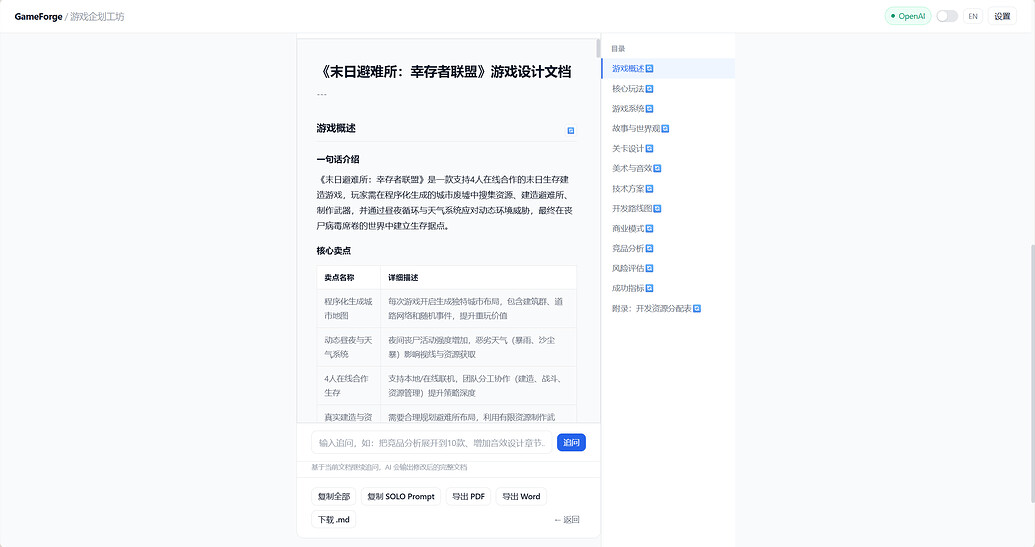
Task: Click the blue icon next to 风险评估
Action: point(650,269)
